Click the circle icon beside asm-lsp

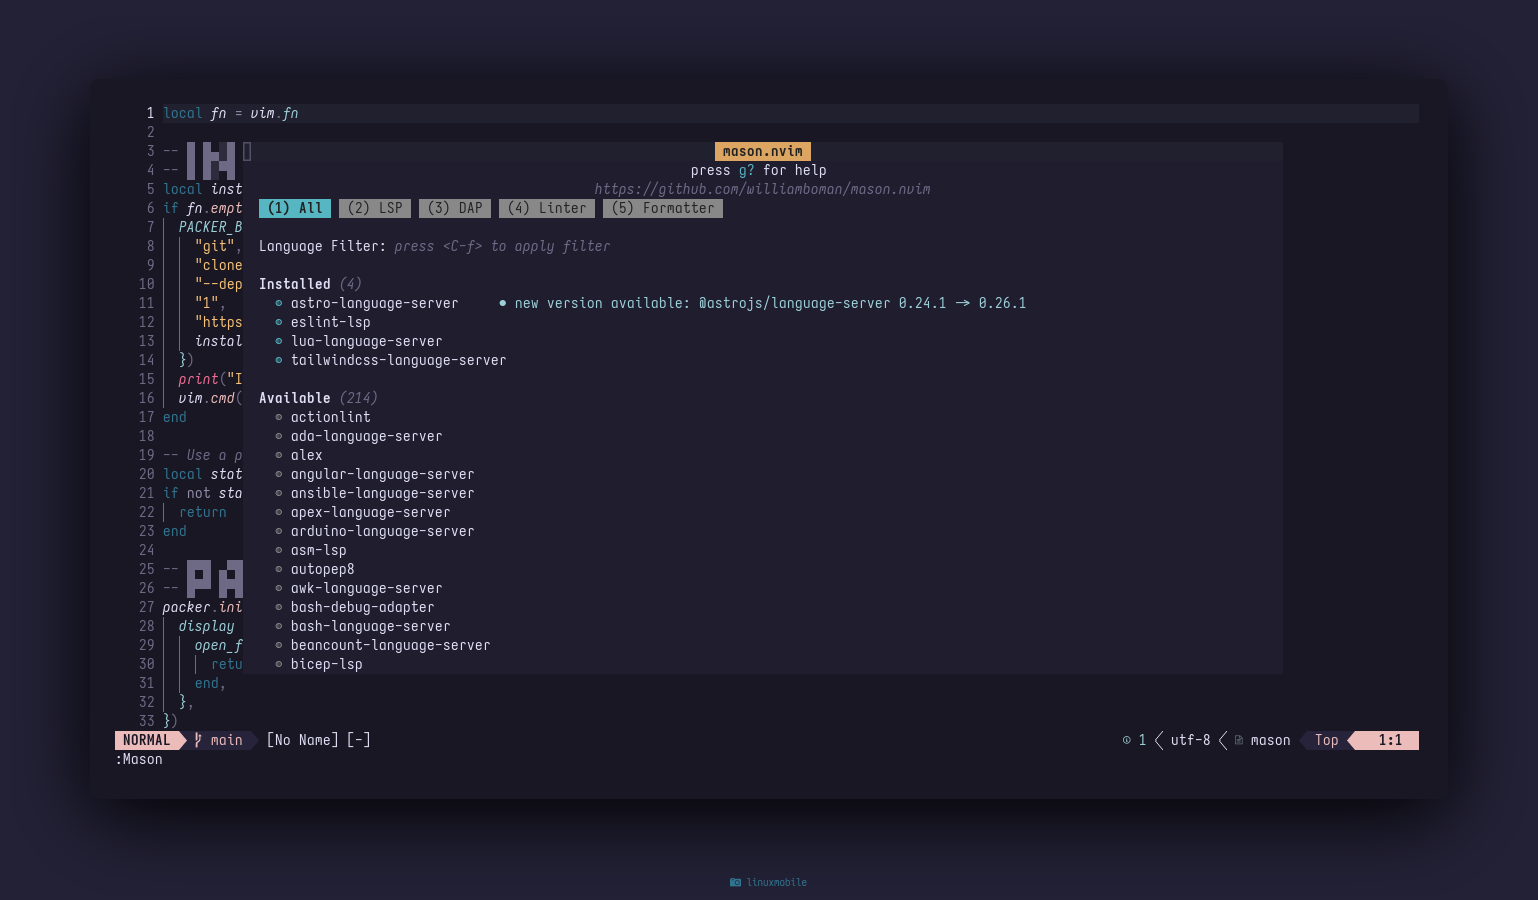click(x=279, y=550)
